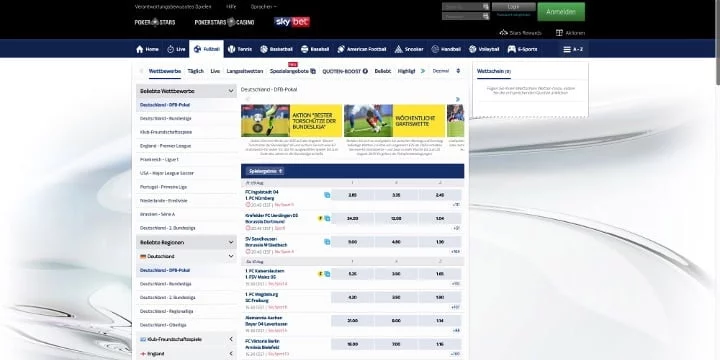720x360 pixels.
Task: Open the A-Z sports list menu
Action: (x=573, y=49)
